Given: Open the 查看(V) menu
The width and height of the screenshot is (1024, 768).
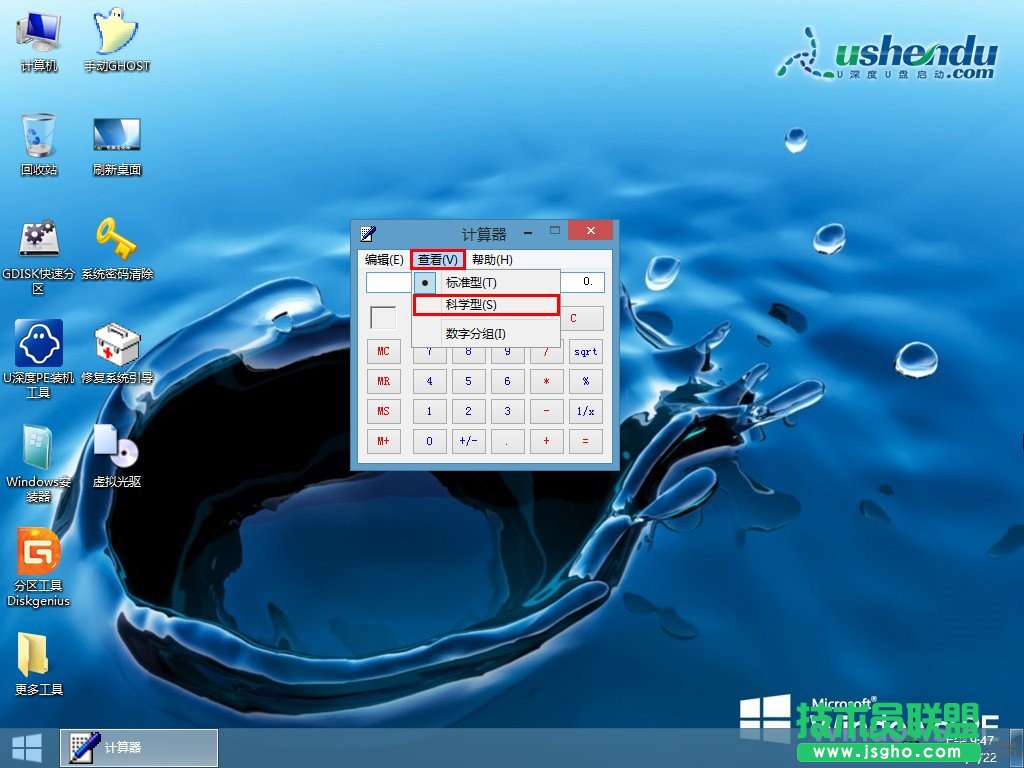Looking at the screenshot, I should click(x=438, y=260).
